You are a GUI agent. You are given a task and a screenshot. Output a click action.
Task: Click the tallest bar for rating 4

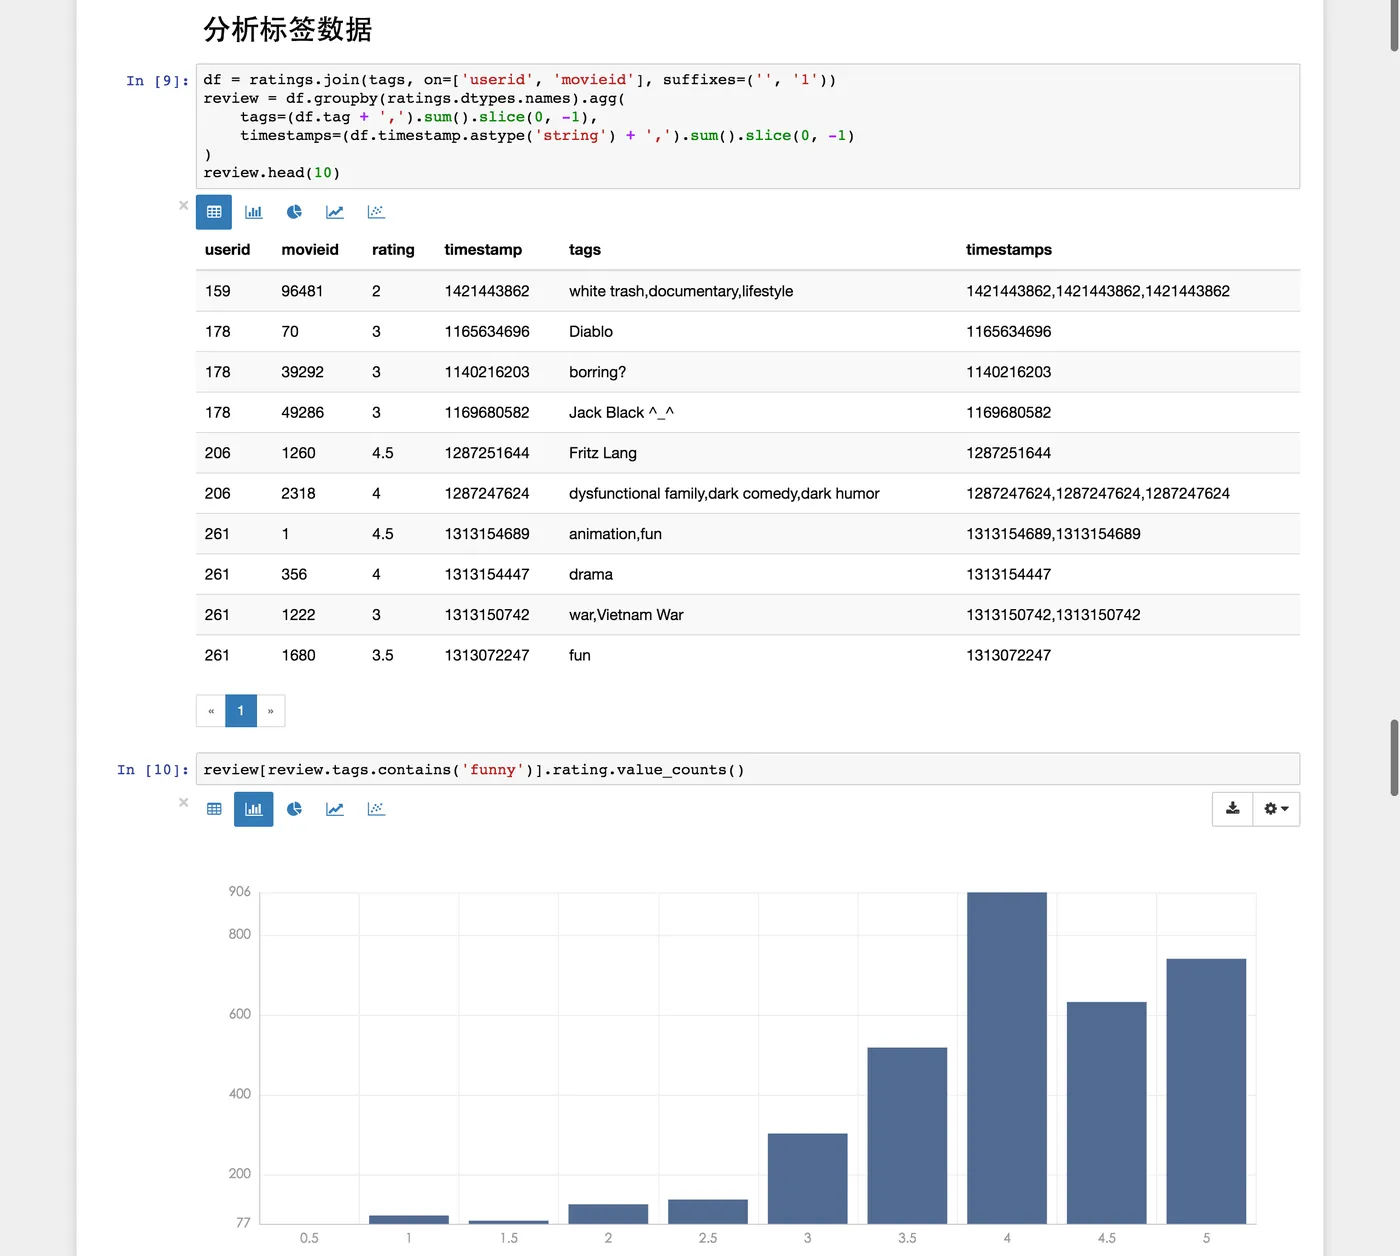[x=1007, y=1058]
